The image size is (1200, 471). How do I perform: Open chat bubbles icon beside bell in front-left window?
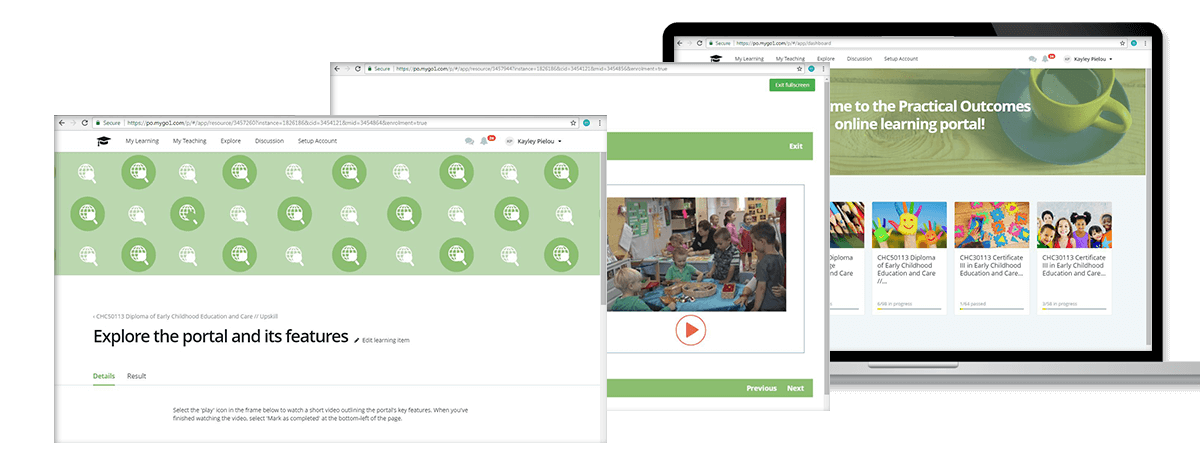pyautogui.click(x=469, y=141)
